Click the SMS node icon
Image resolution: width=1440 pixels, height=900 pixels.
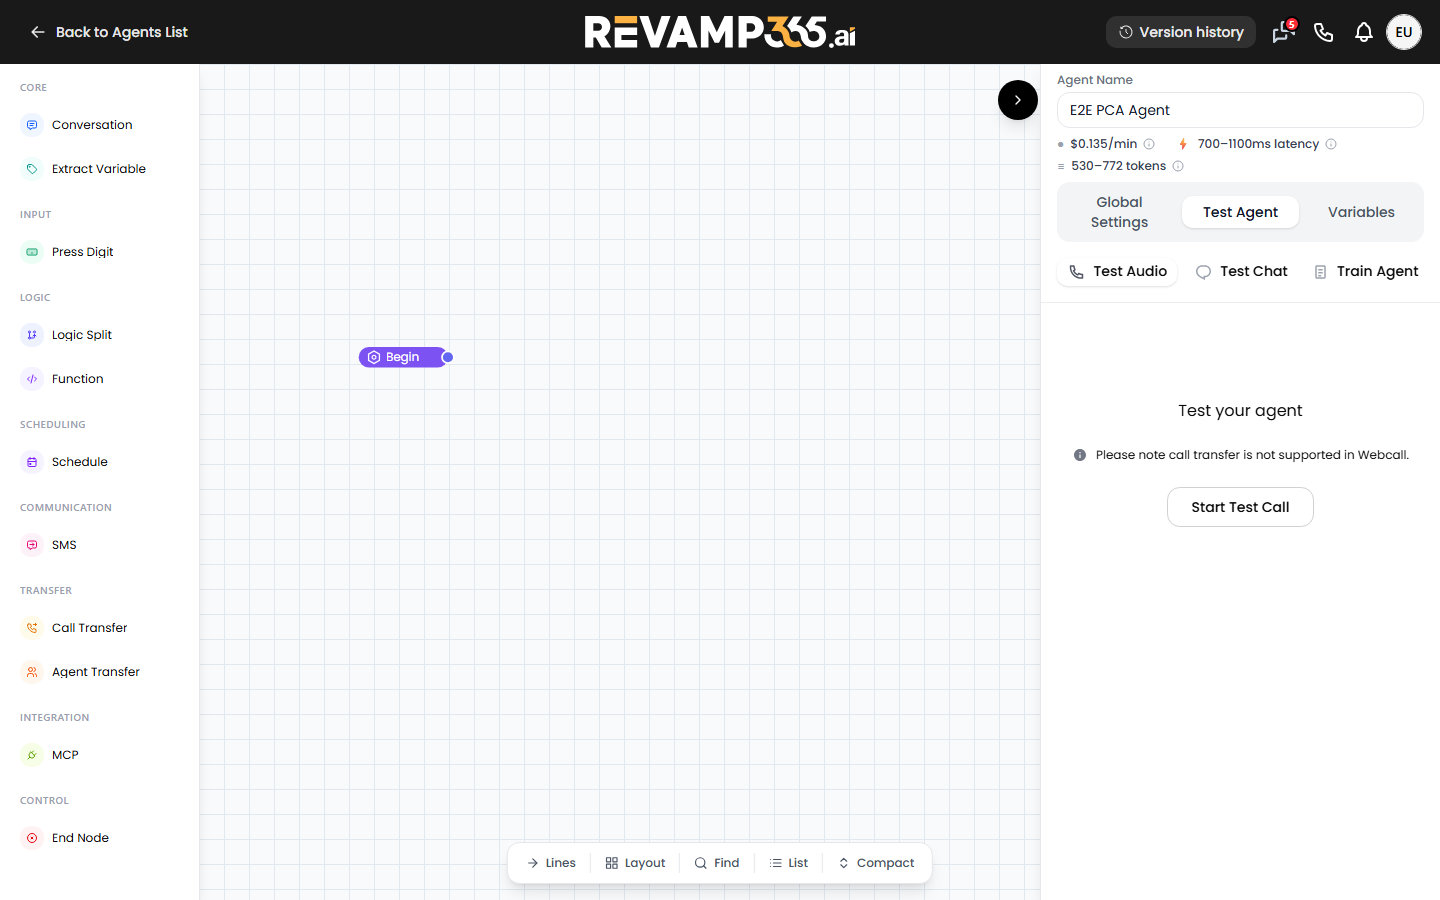pos(32,545)
